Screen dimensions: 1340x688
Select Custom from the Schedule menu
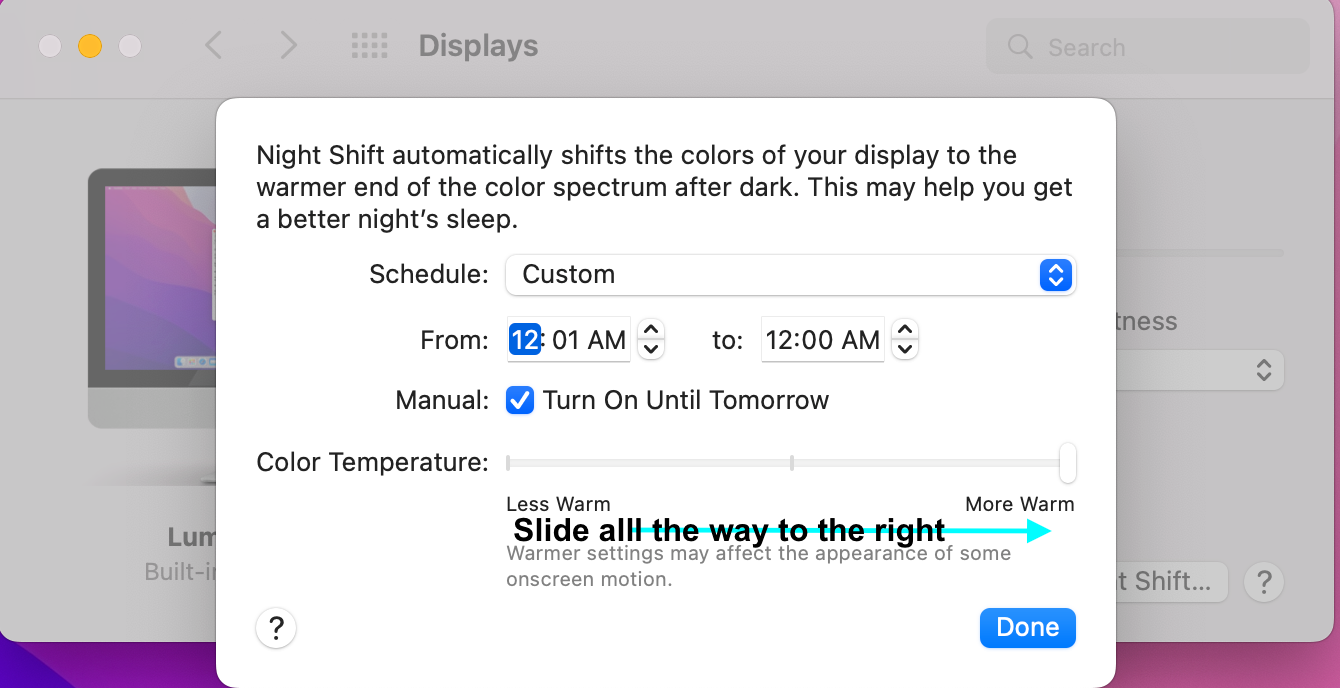567,275
